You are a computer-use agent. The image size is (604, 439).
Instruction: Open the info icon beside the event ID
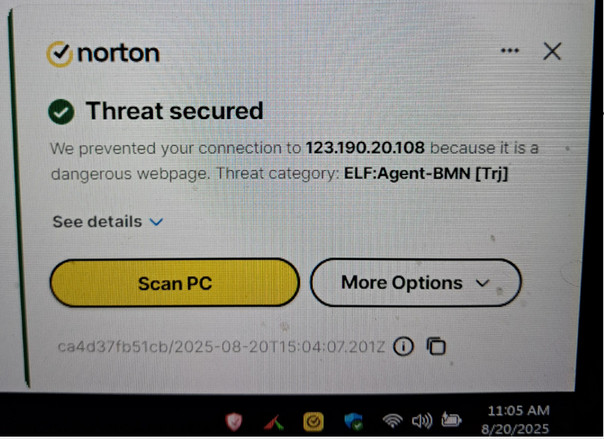coord(403,346)
